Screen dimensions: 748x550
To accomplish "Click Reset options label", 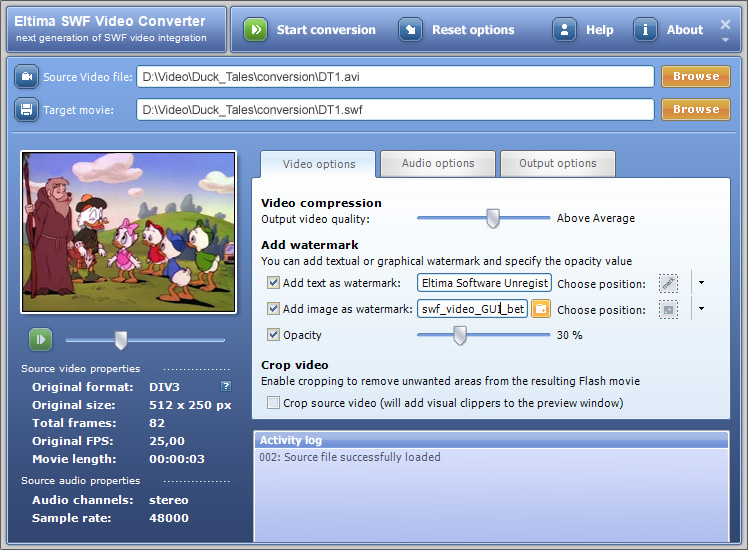I will pyautogui.click(x=473, y=30).
